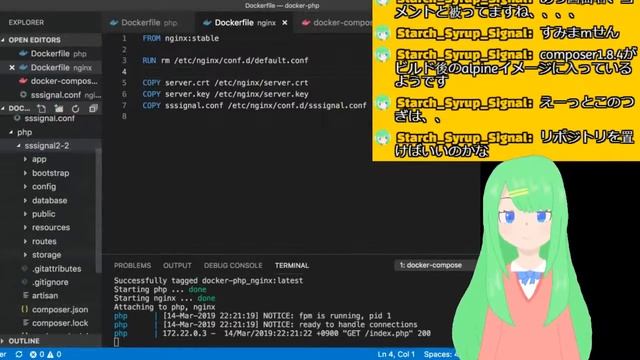Click the gear icon beside sssignal.conf open editor
Viewport: 640px width, 360px height.
[23, 95]
